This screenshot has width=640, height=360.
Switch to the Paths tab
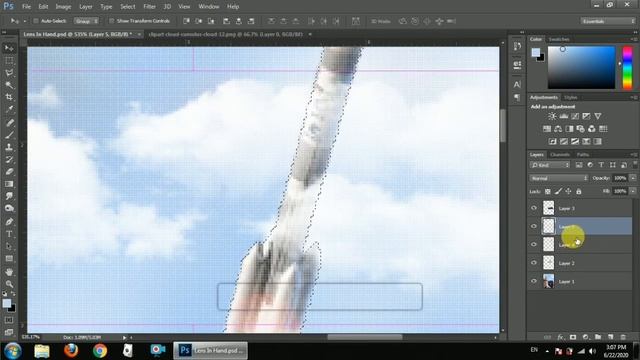click(582, 155)
